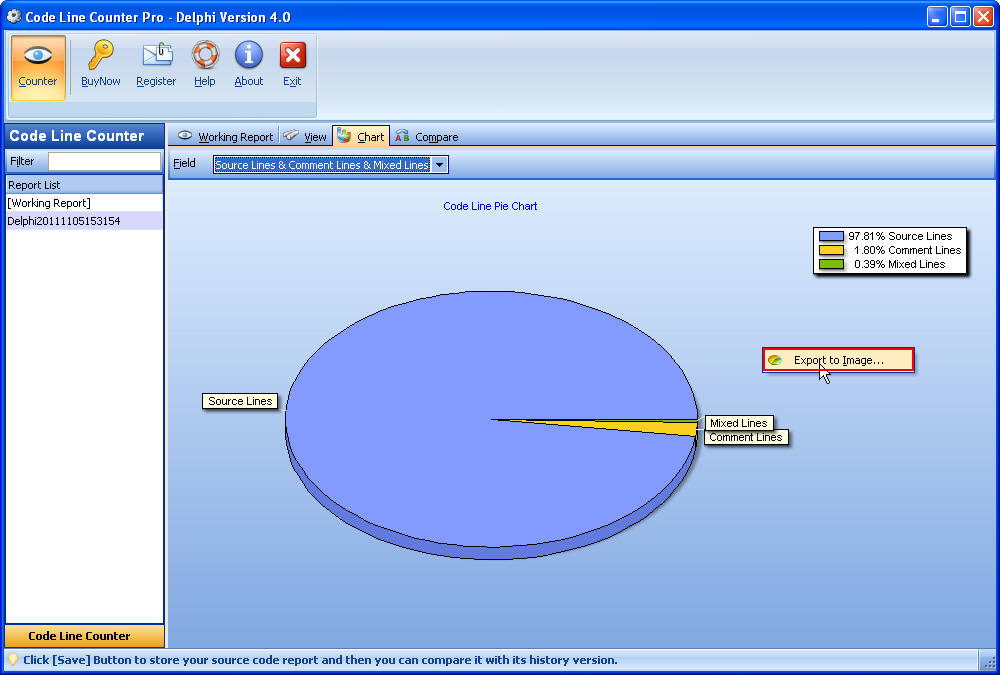Show the About info icon
The width and height of the screenshot is (1000, 675).
[x=249, y=56]
